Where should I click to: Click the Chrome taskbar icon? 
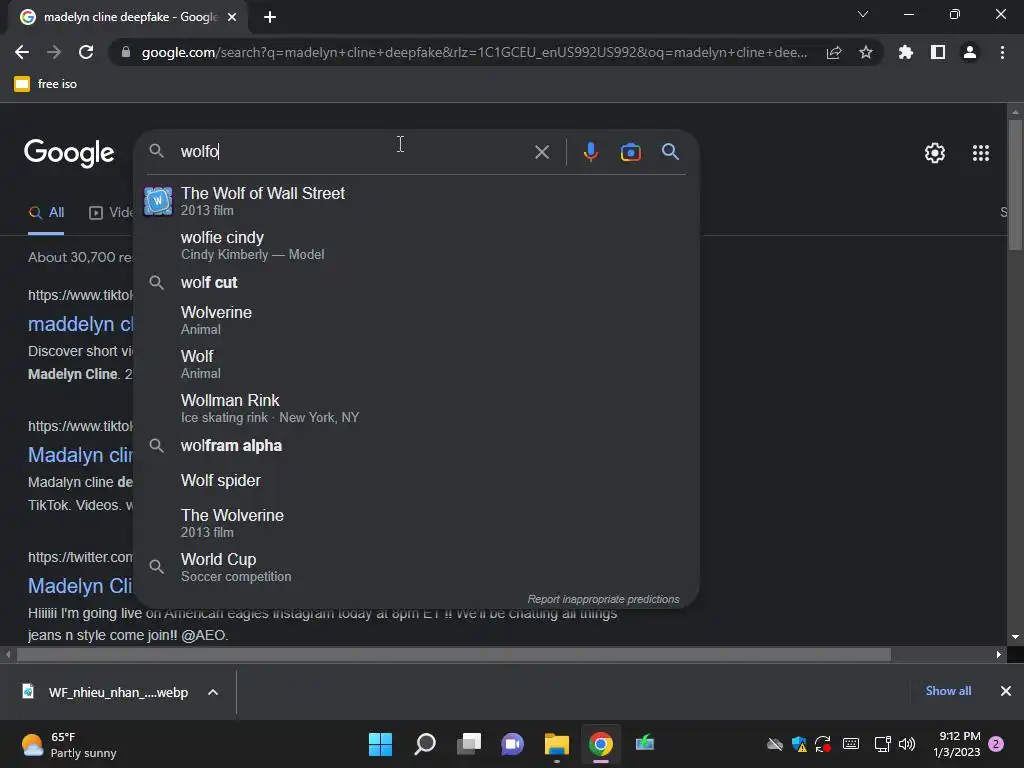601,744
